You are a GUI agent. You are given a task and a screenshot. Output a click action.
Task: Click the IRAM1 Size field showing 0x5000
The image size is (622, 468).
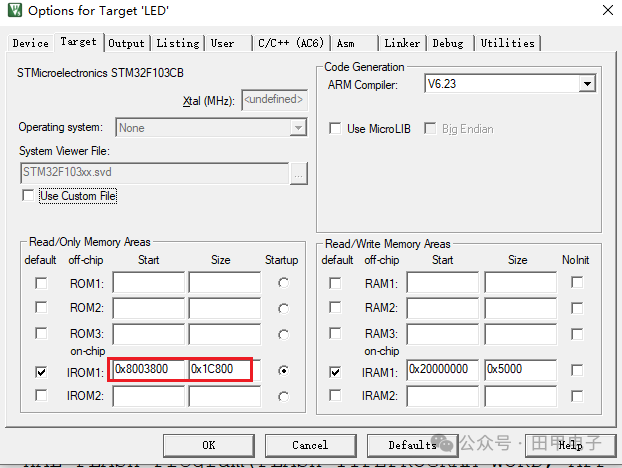tap(520, 370)
